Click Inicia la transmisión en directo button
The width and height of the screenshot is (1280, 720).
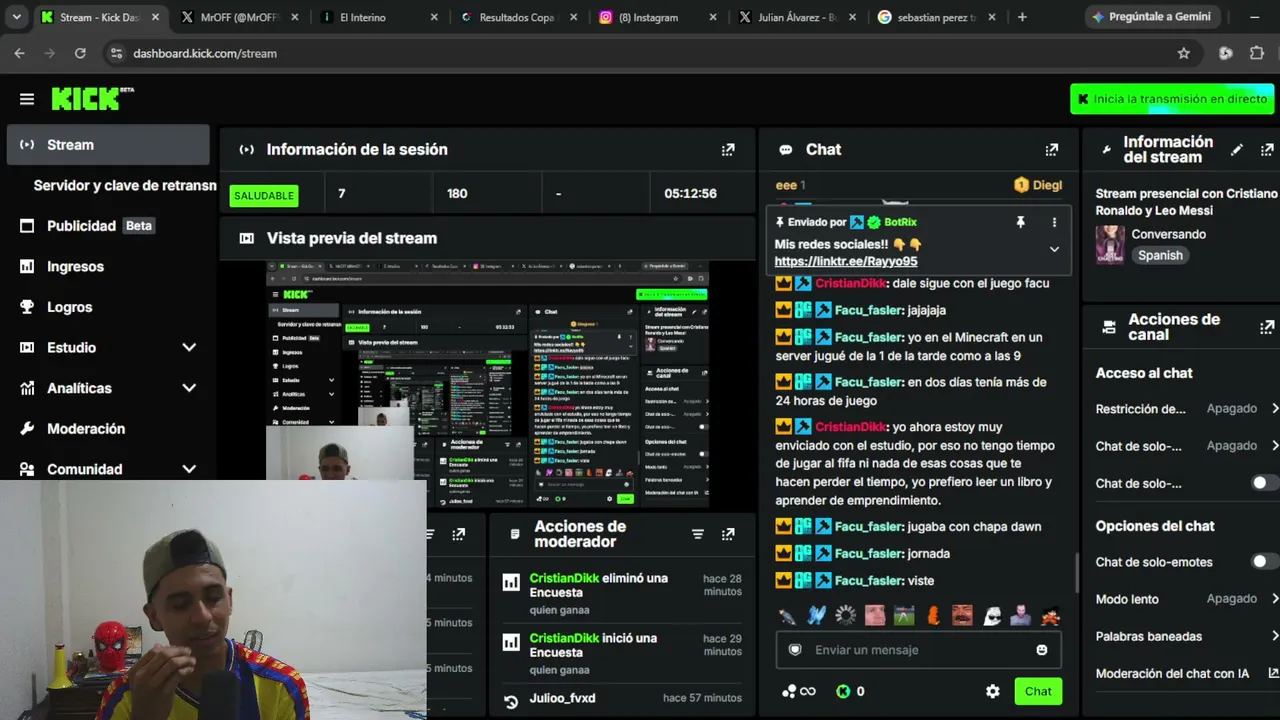pos(1172,99)
